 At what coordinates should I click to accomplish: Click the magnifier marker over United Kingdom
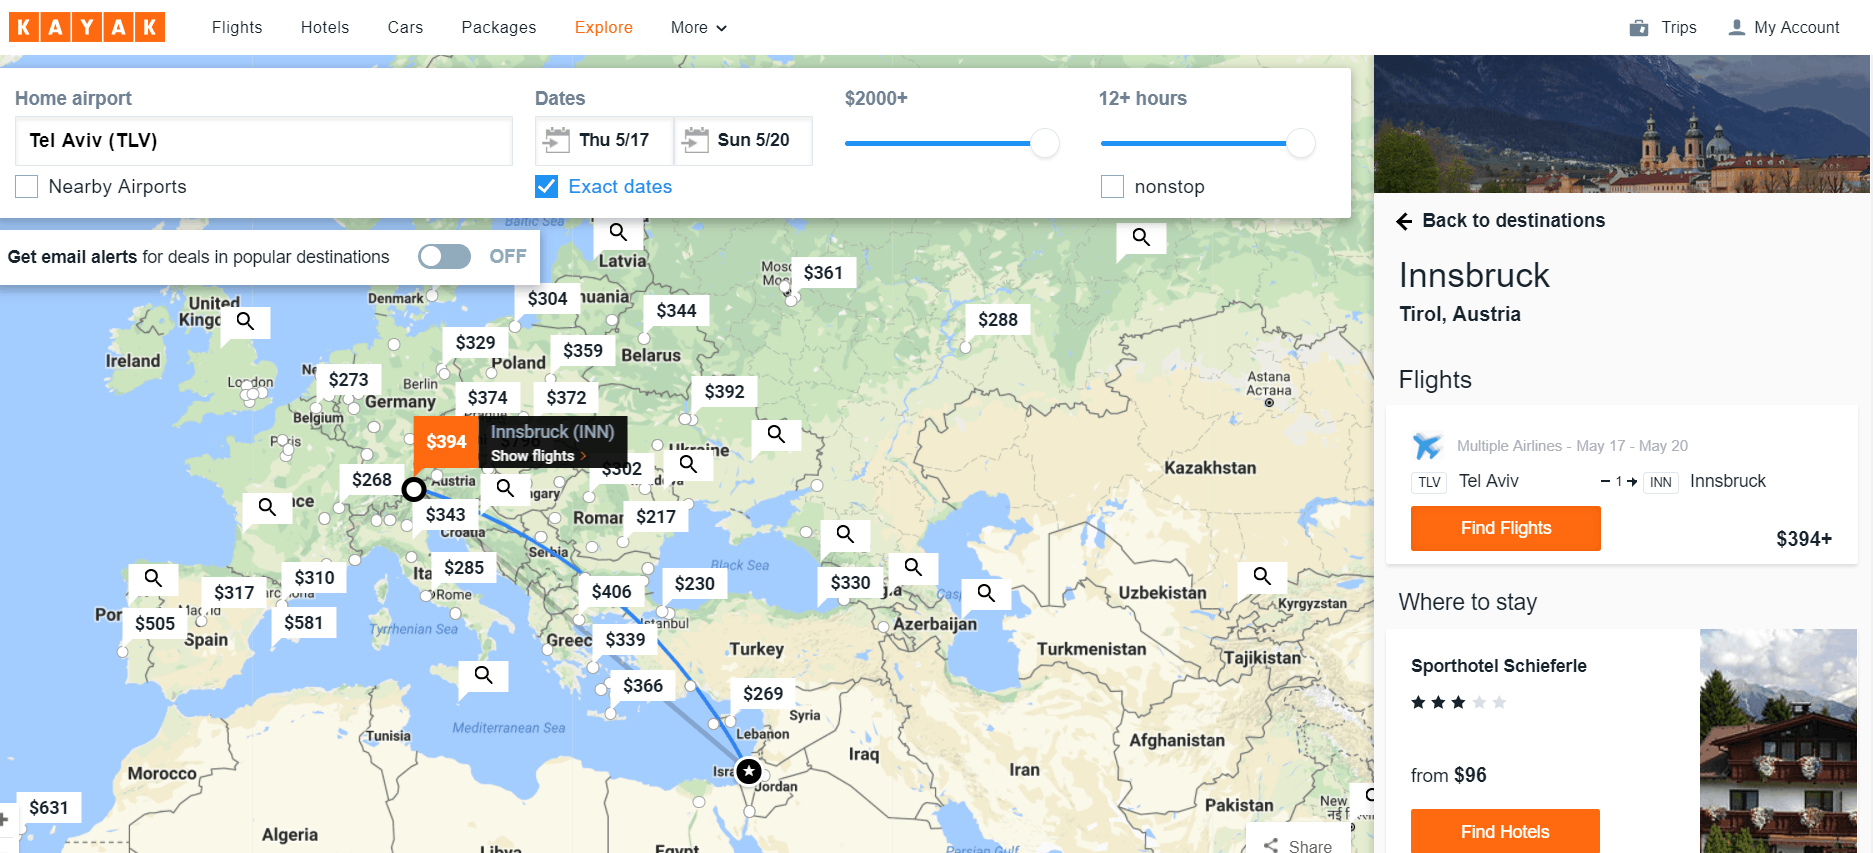click(246, 321)
